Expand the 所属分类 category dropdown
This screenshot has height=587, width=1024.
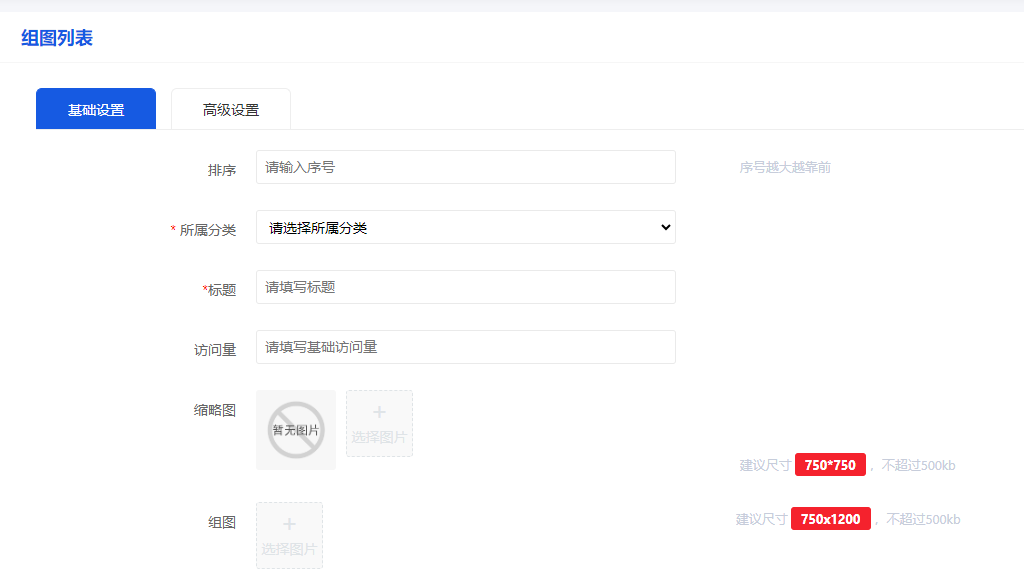(x=465, y=227)
